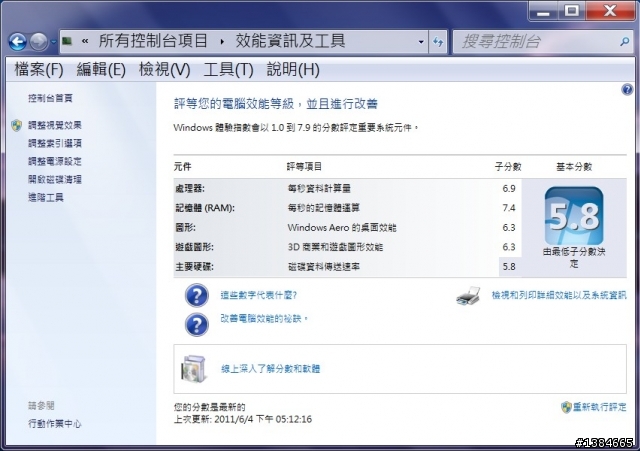This screenshot has height=451, width=640.
Task: Open 進階工具 link
Action: [x=46, y=198]
